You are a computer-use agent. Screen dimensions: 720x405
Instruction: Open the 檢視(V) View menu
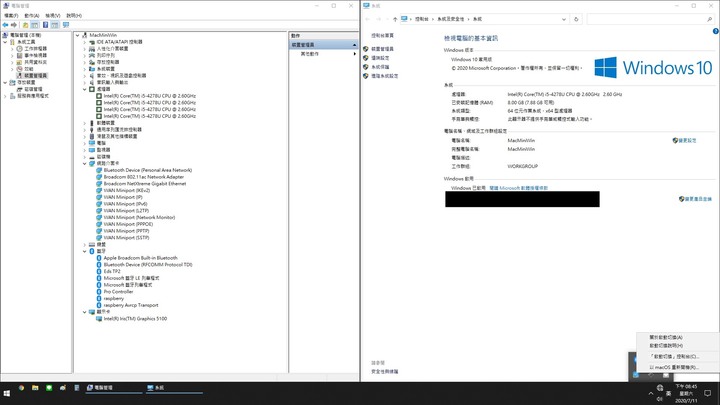(x=53, y=16)
